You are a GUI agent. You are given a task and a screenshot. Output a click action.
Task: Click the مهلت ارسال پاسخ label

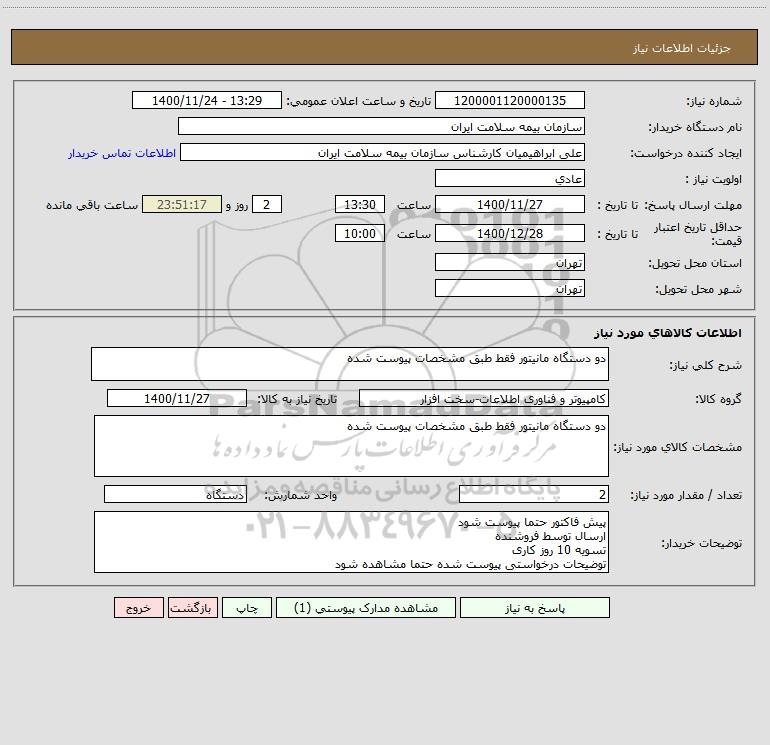tap(692, 205)
